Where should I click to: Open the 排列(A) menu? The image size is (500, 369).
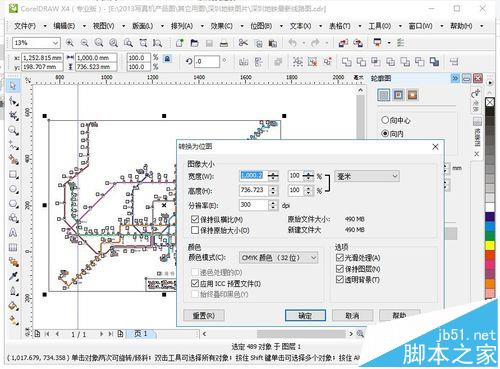coord(182,26)
